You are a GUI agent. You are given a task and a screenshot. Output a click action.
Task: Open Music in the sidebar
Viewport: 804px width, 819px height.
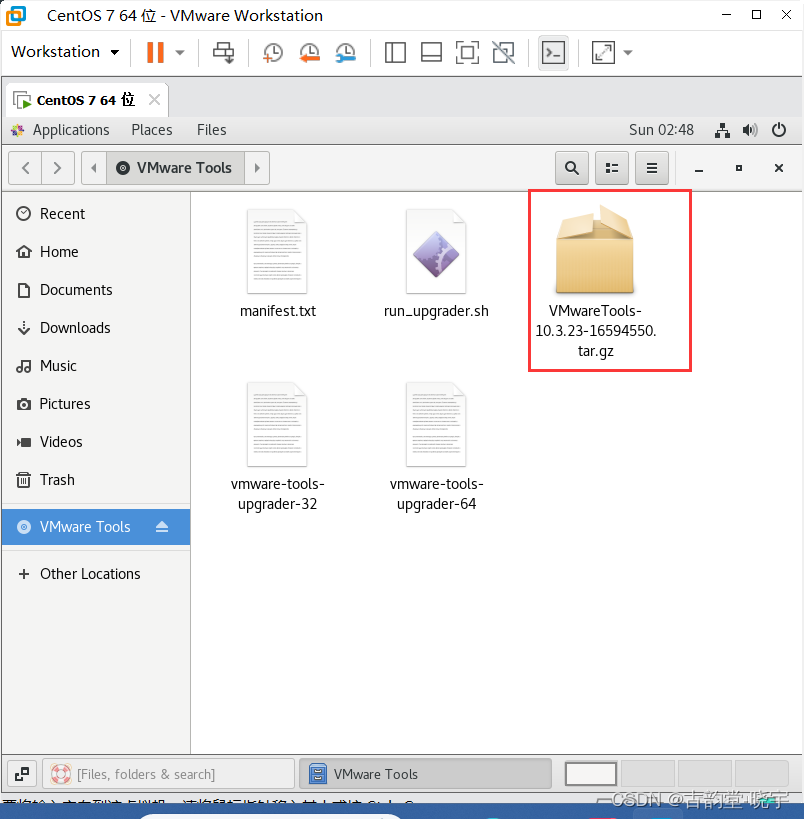click(x=96, y=366)
